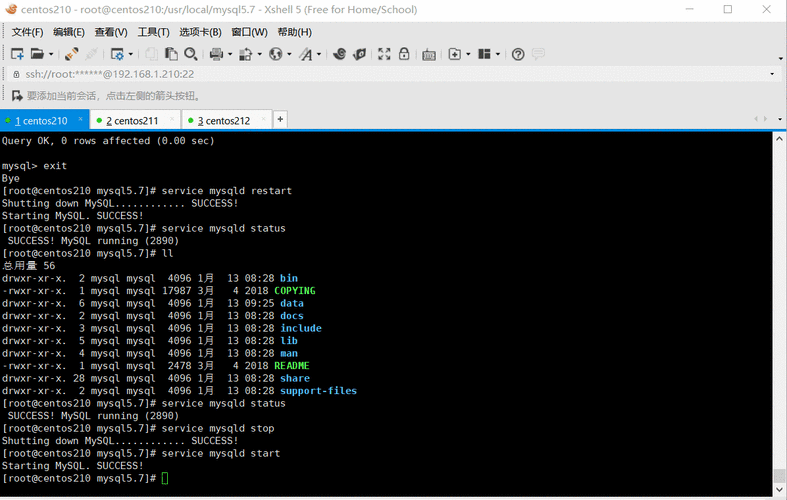This screenshot has width=787, height=500.
Task: Expand the address bar dropdown arrow
Action: pos(772,74)
